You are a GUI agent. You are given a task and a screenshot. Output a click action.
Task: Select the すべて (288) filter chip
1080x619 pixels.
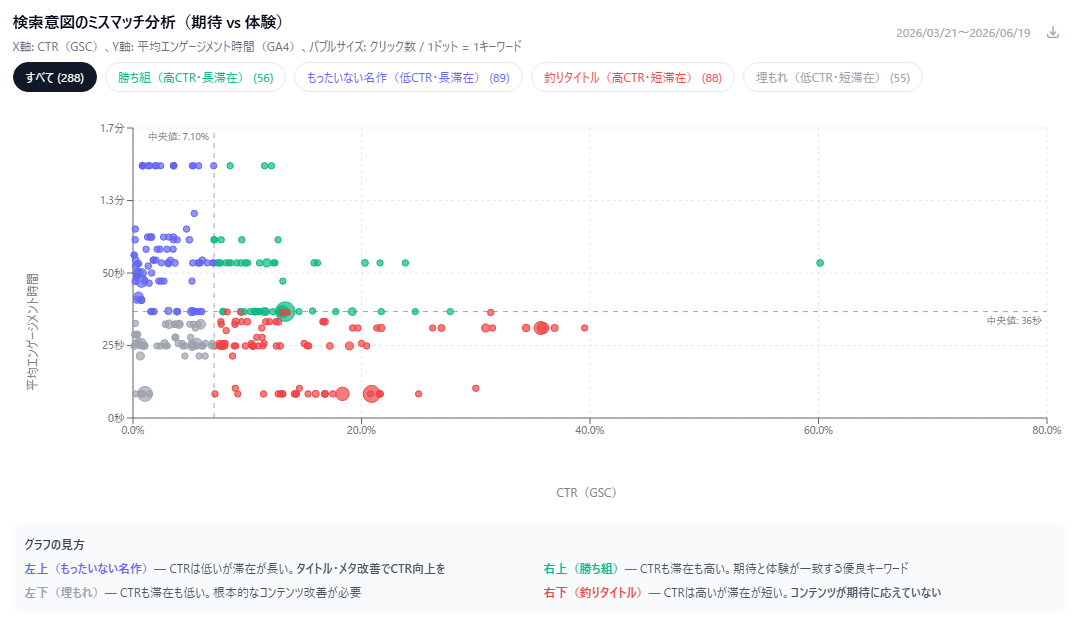pyautogui.click(x=55, y=78)
